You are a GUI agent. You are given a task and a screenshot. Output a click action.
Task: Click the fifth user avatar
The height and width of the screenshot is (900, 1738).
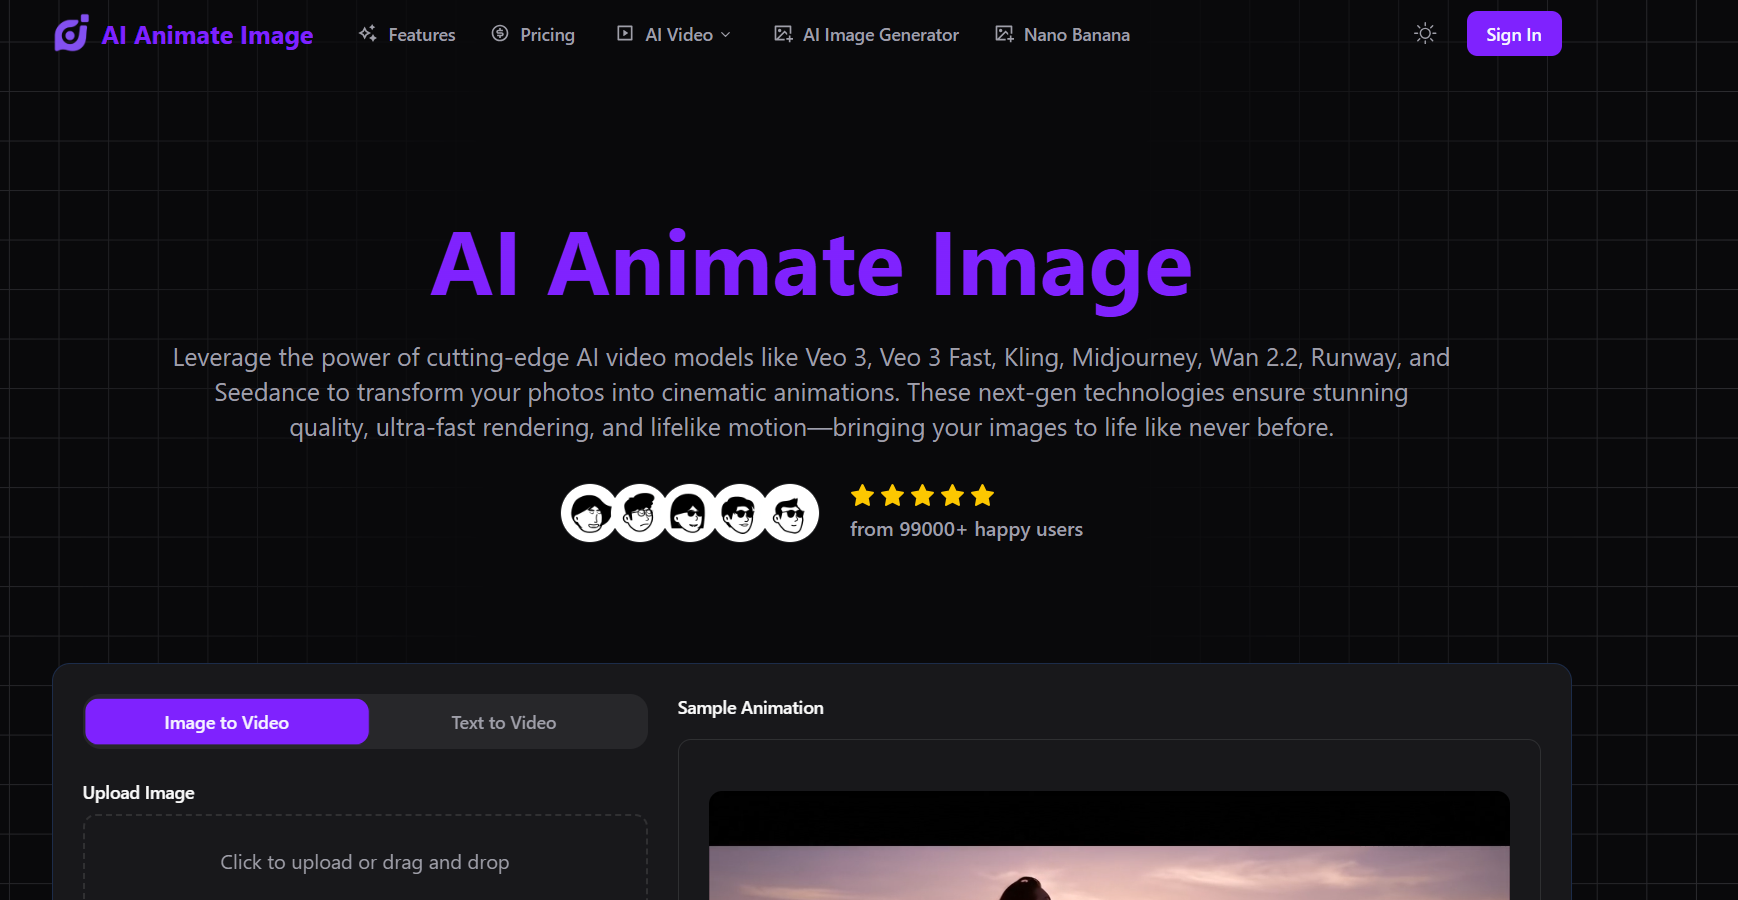(790, 513)
